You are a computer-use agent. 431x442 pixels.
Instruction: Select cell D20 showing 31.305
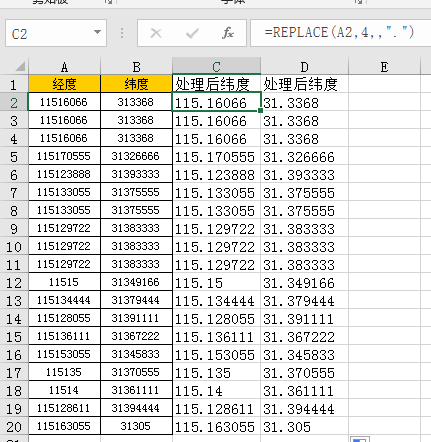pyautogui.click(x=304, y=426)
